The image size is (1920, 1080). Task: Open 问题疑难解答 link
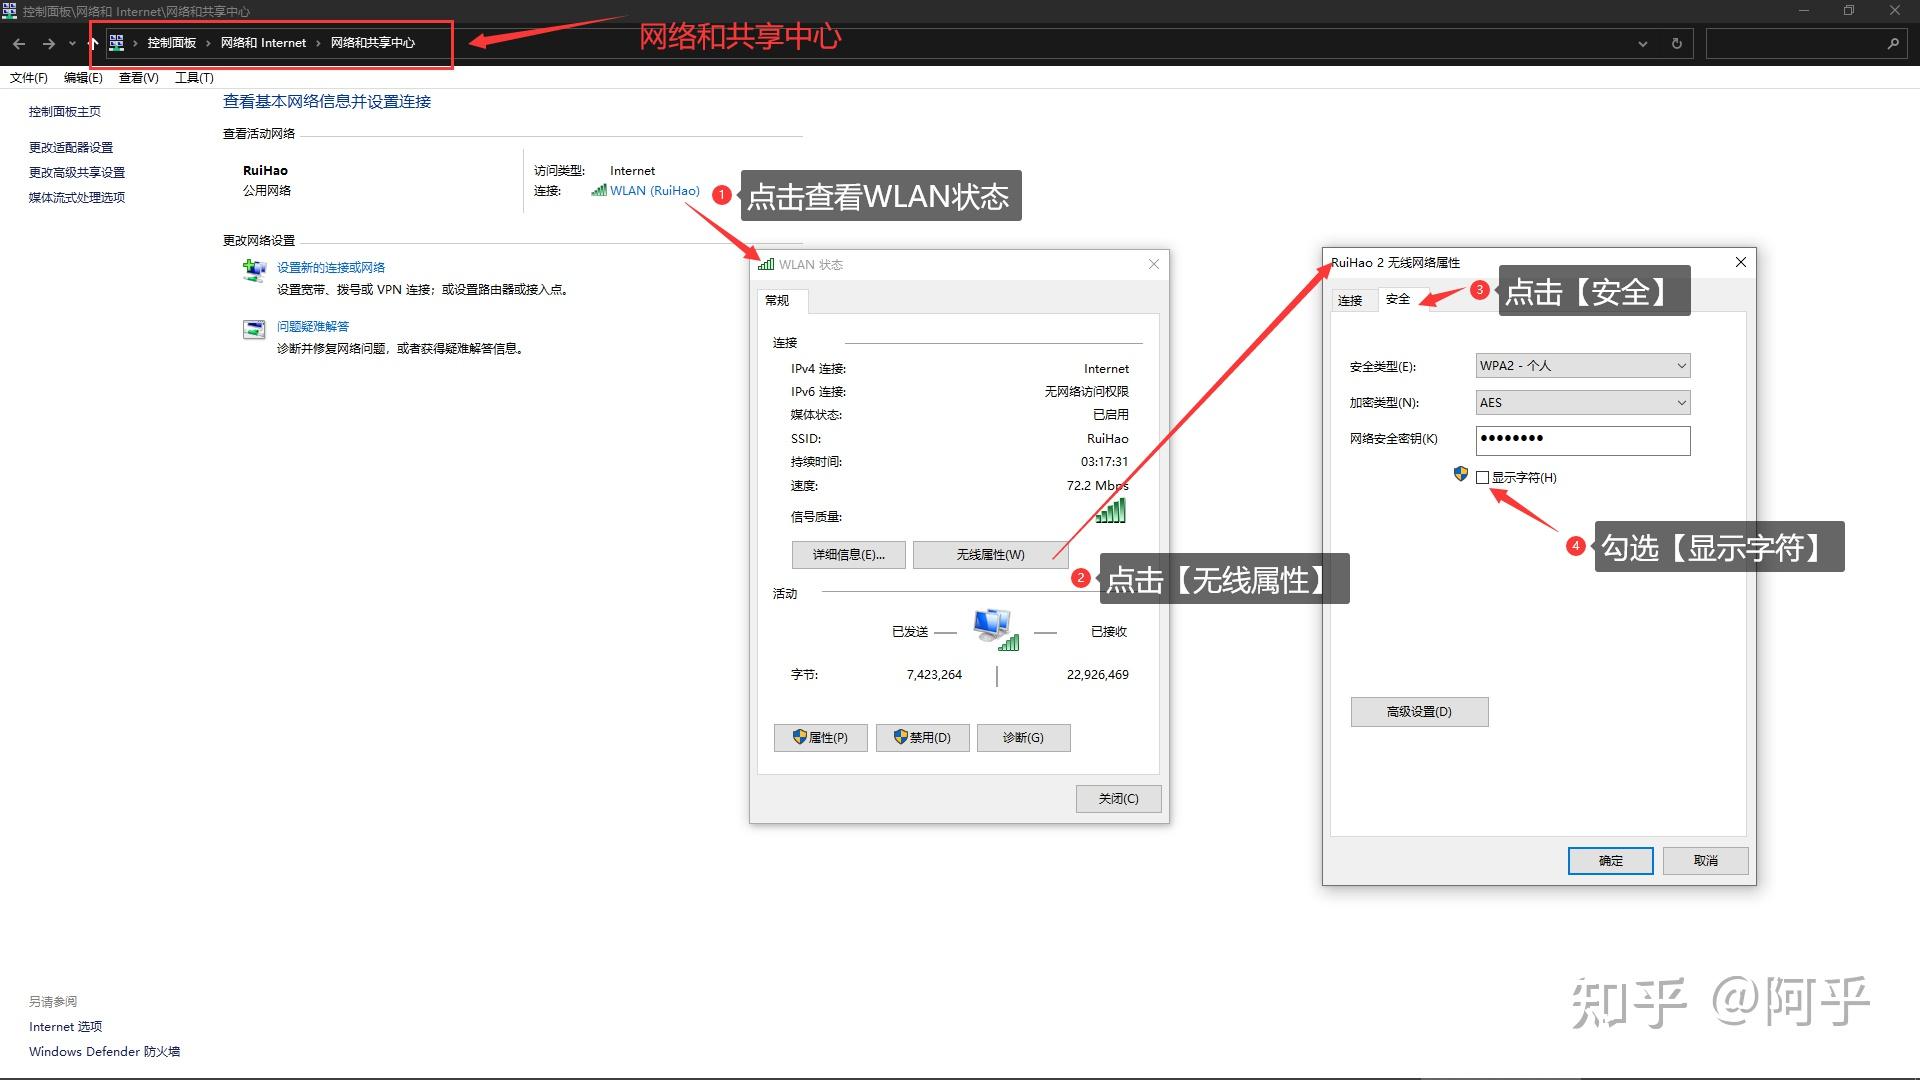tap(313, 327)
